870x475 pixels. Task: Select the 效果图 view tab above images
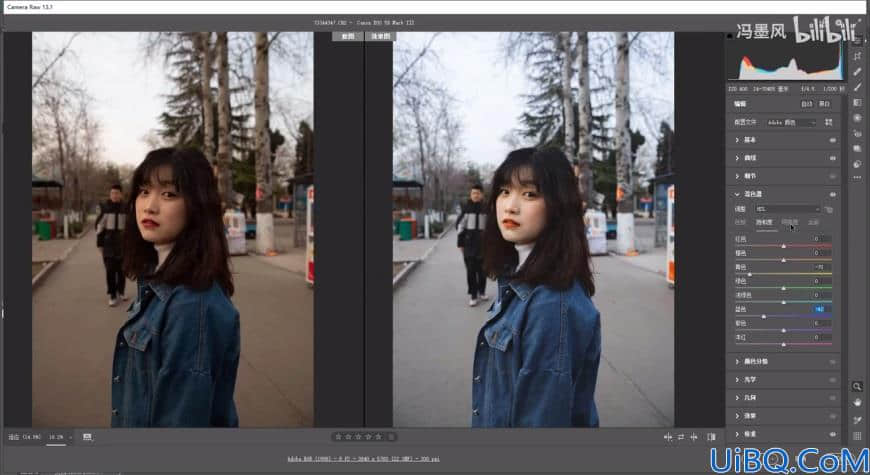click(380, 37)
